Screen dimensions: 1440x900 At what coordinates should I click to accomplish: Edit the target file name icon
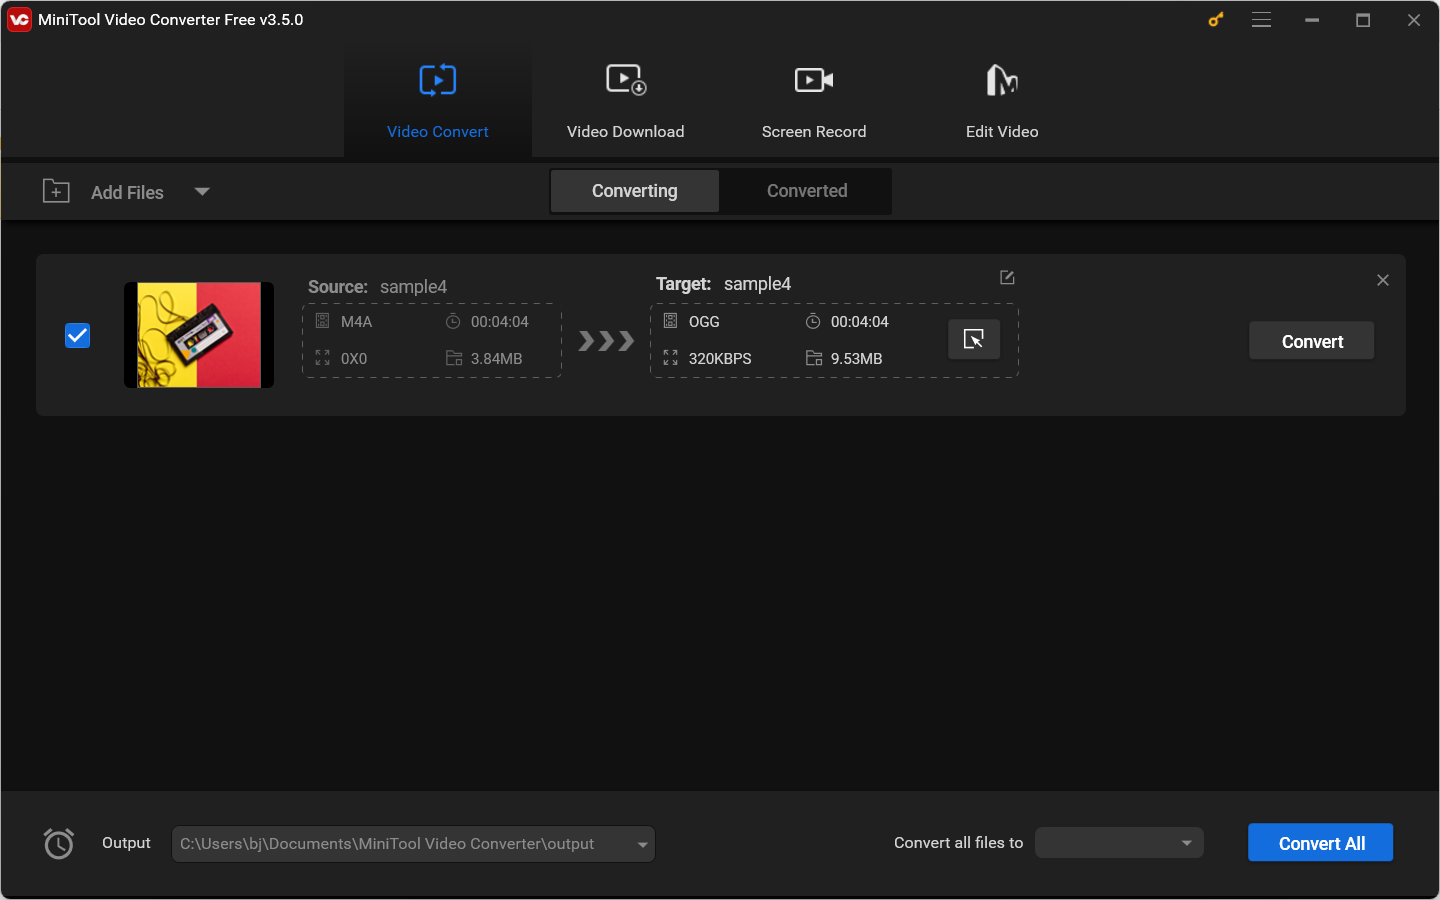pyautogui.click(x=1007, y=277)
